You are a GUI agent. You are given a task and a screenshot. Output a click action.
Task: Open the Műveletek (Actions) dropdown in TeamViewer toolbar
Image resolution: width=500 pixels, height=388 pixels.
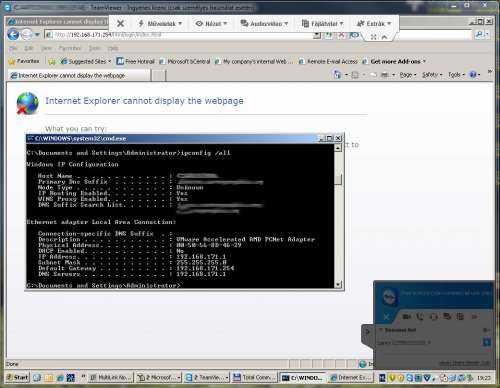click(160, 23)
